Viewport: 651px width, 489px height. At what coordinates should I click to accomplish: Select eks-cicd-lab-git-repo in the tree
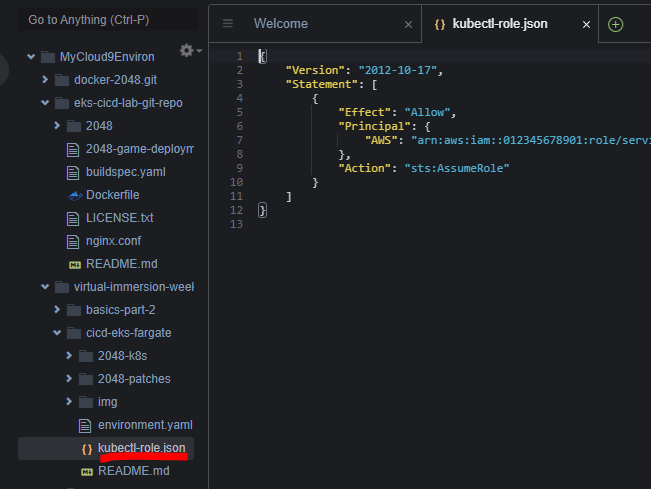[128, 103]
